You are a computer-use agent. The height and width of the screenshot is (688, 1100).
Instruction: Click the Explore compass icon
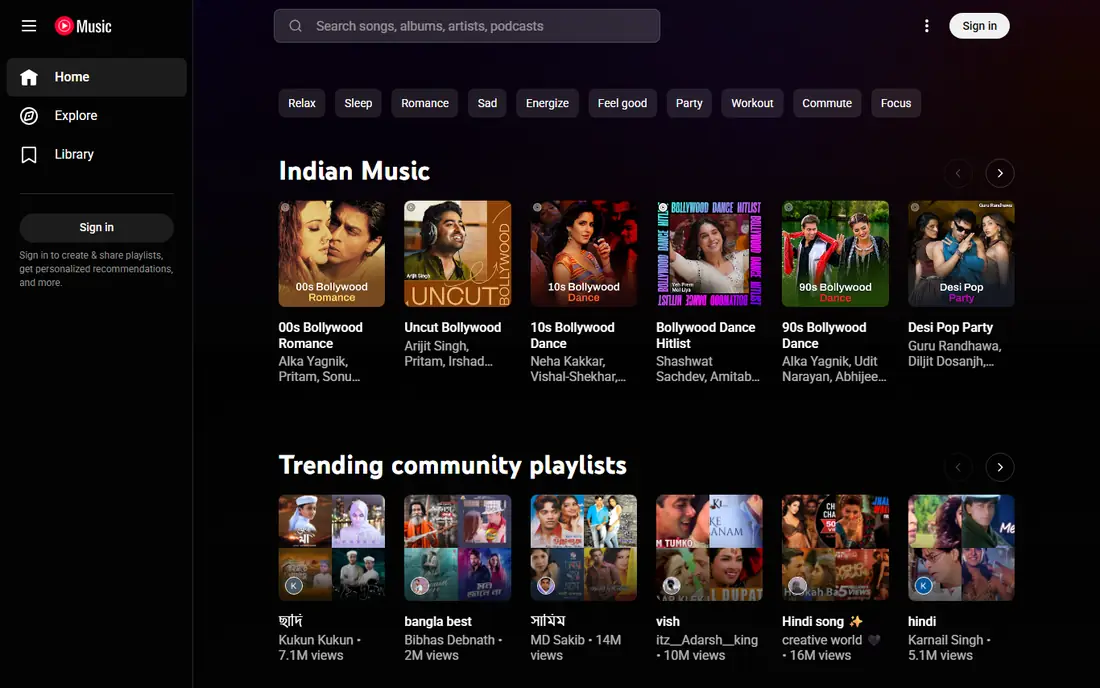point(29,116)
